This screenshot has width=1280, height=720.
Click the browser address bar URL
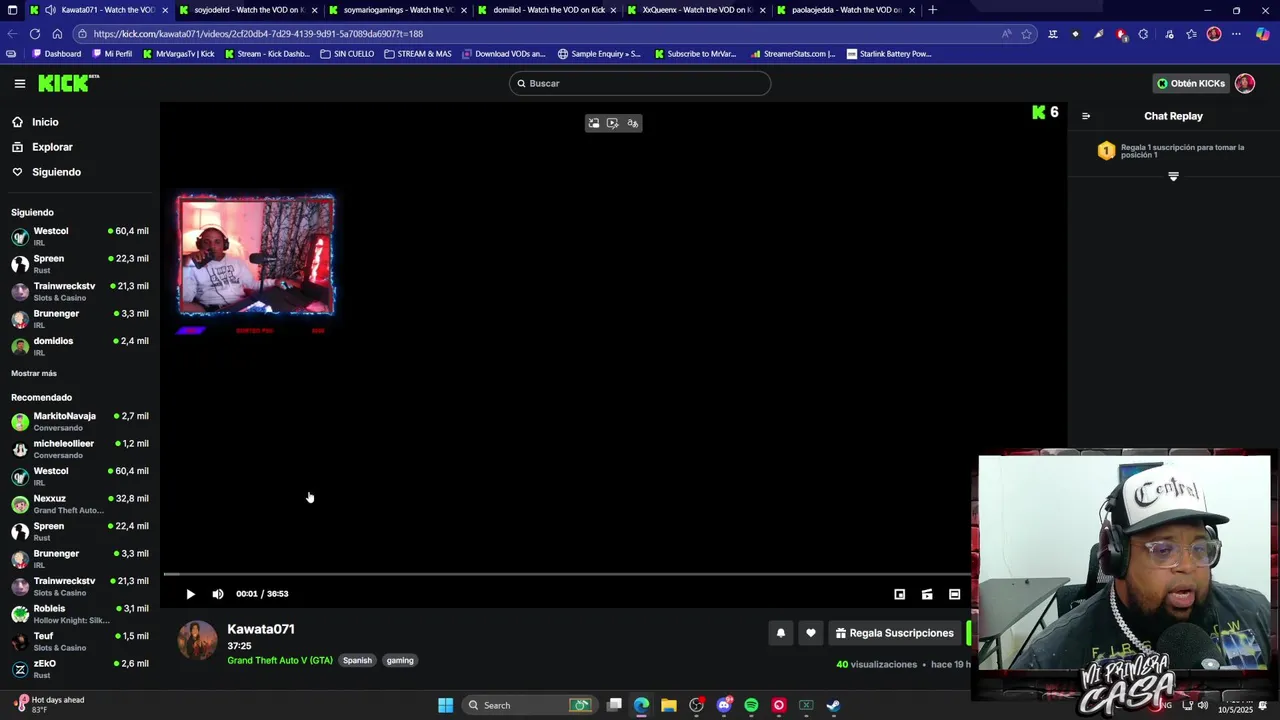[x=258, y=34]
